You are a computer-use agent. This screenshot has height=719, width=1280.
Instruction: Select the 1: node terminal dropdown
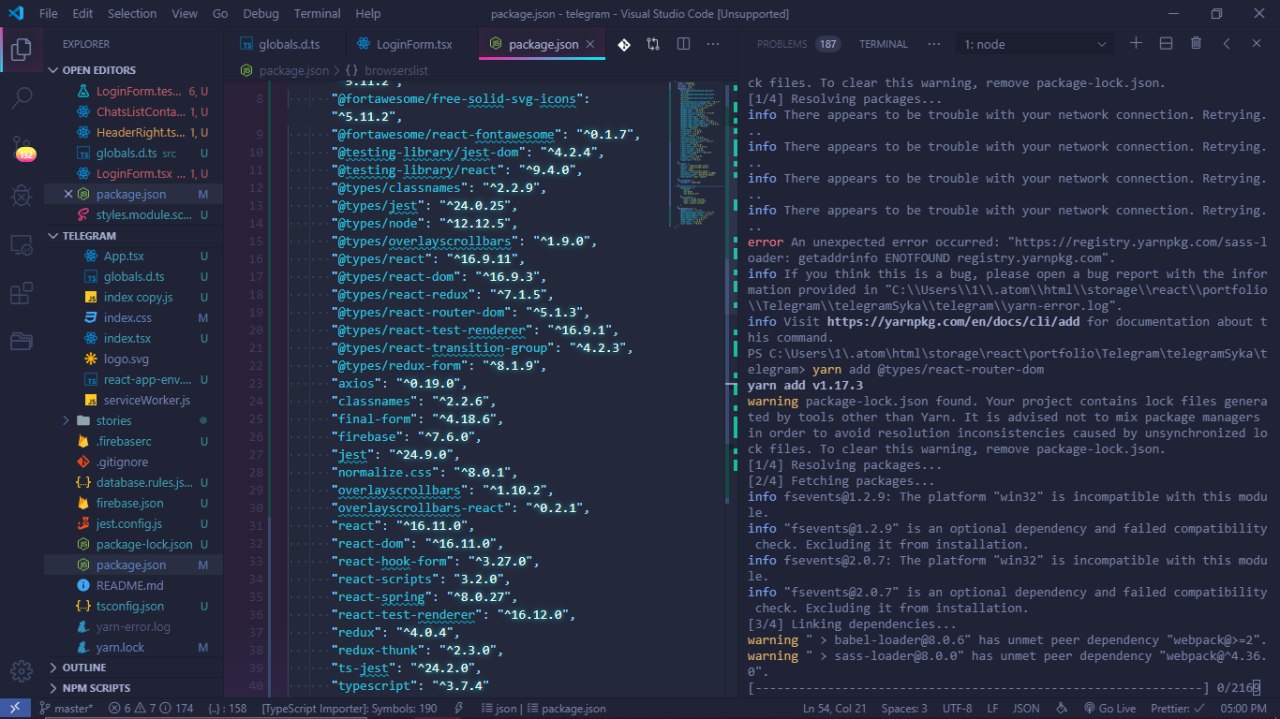coord(1035,44)
